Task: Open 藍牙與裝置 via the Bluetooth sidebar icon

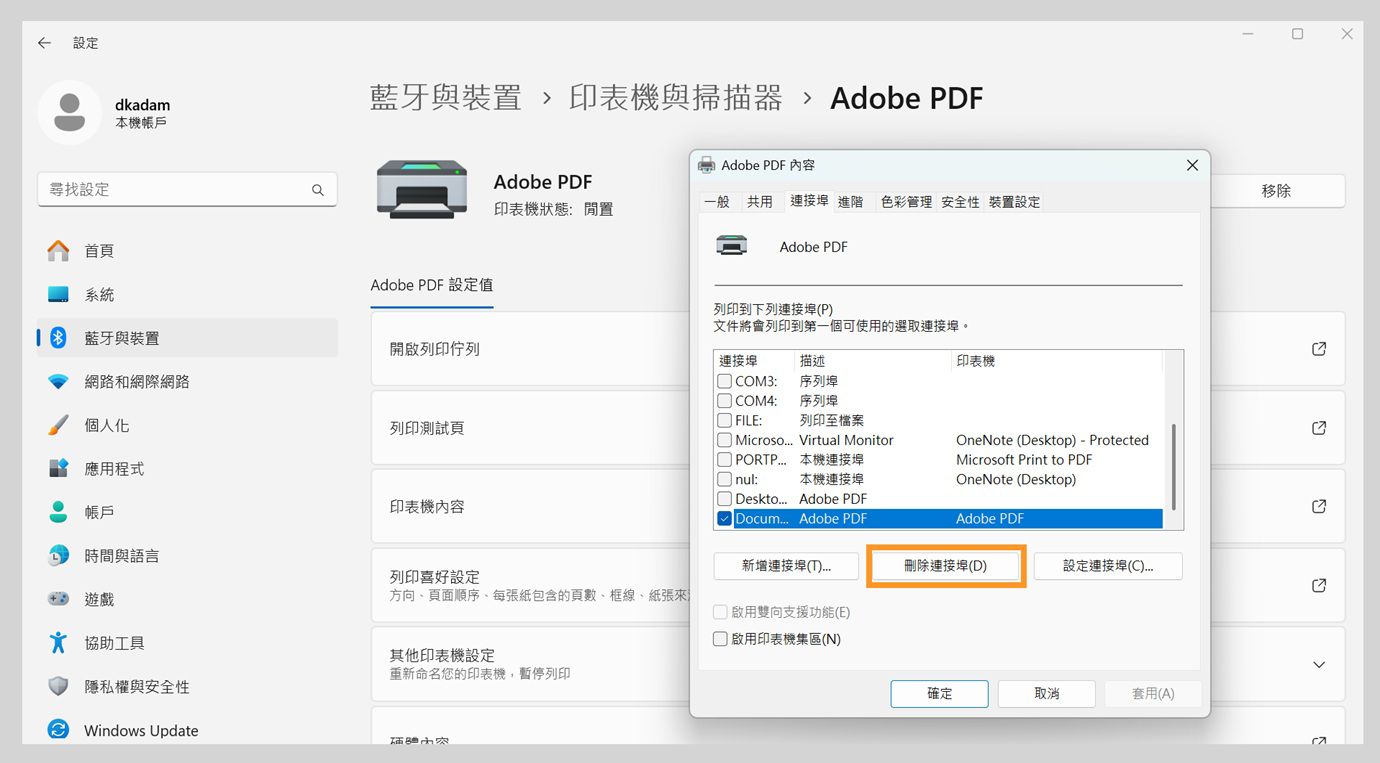Action: [x=57, y=338]
